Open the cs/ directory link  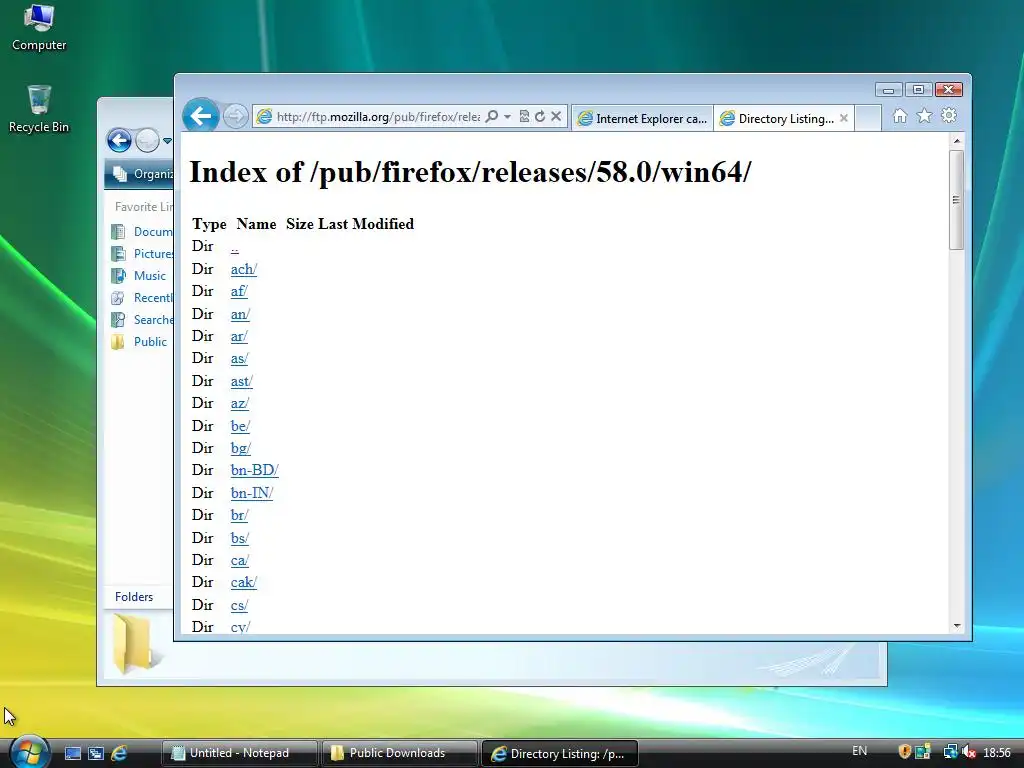coord(239,605)
